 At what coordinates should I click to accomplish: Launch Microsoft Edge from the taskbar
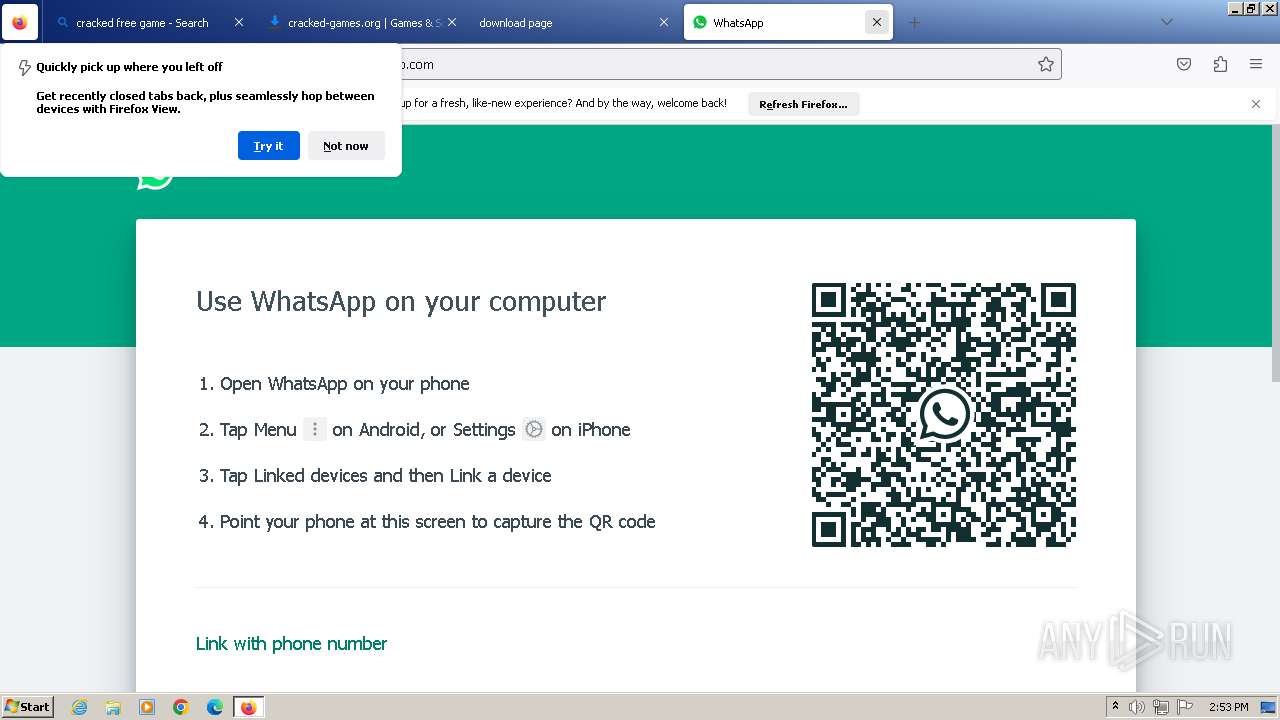tap(215, 707)
